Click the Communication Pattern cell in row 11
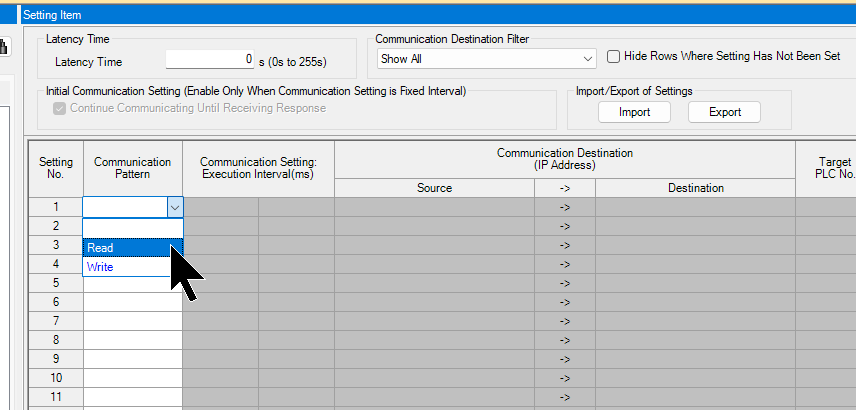The height and width of the screenshot is (410, 856). point(133,397)
